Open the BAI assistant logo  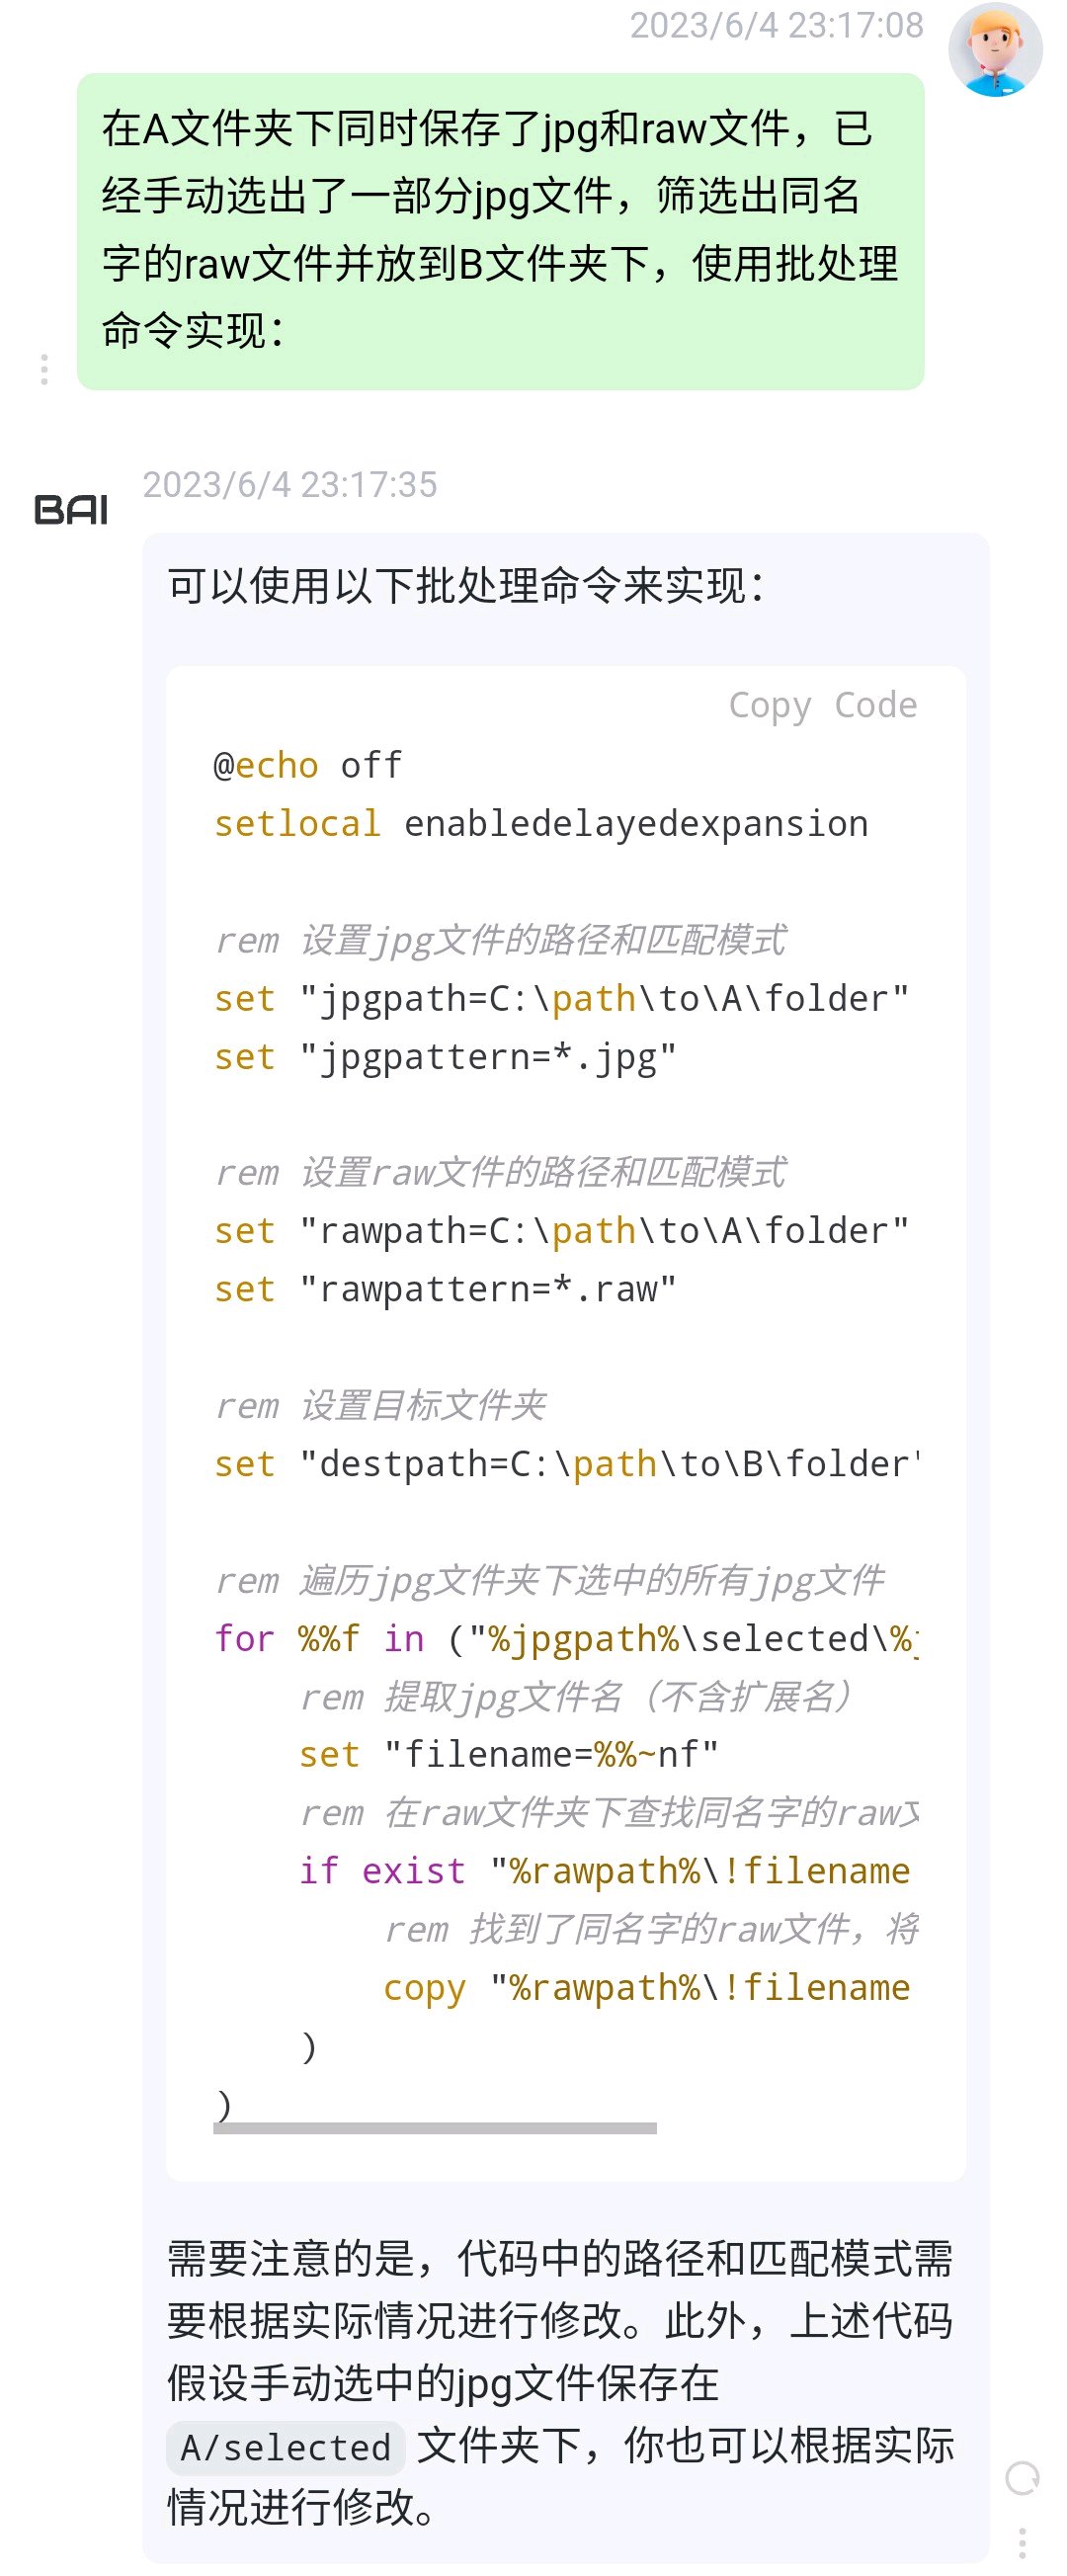point(71,510)
